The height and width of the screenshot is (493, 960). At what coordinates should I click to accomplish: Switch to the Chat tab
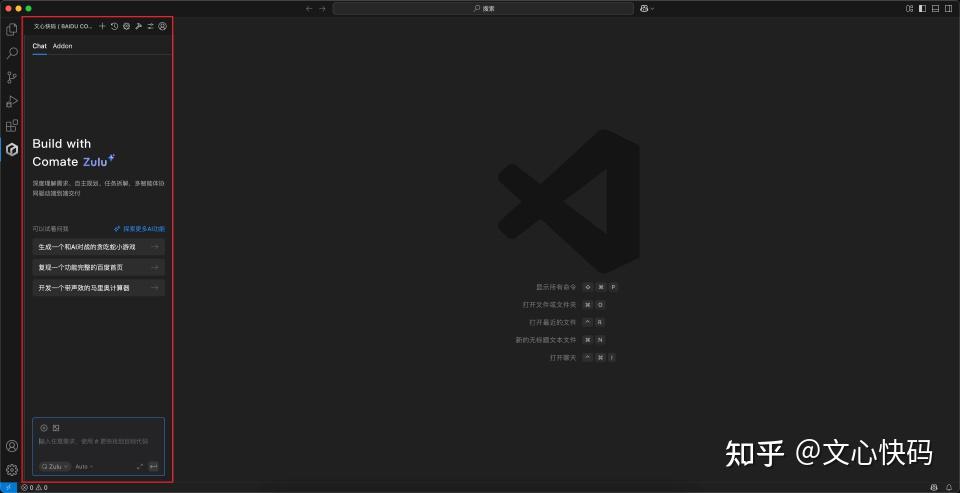39,46
